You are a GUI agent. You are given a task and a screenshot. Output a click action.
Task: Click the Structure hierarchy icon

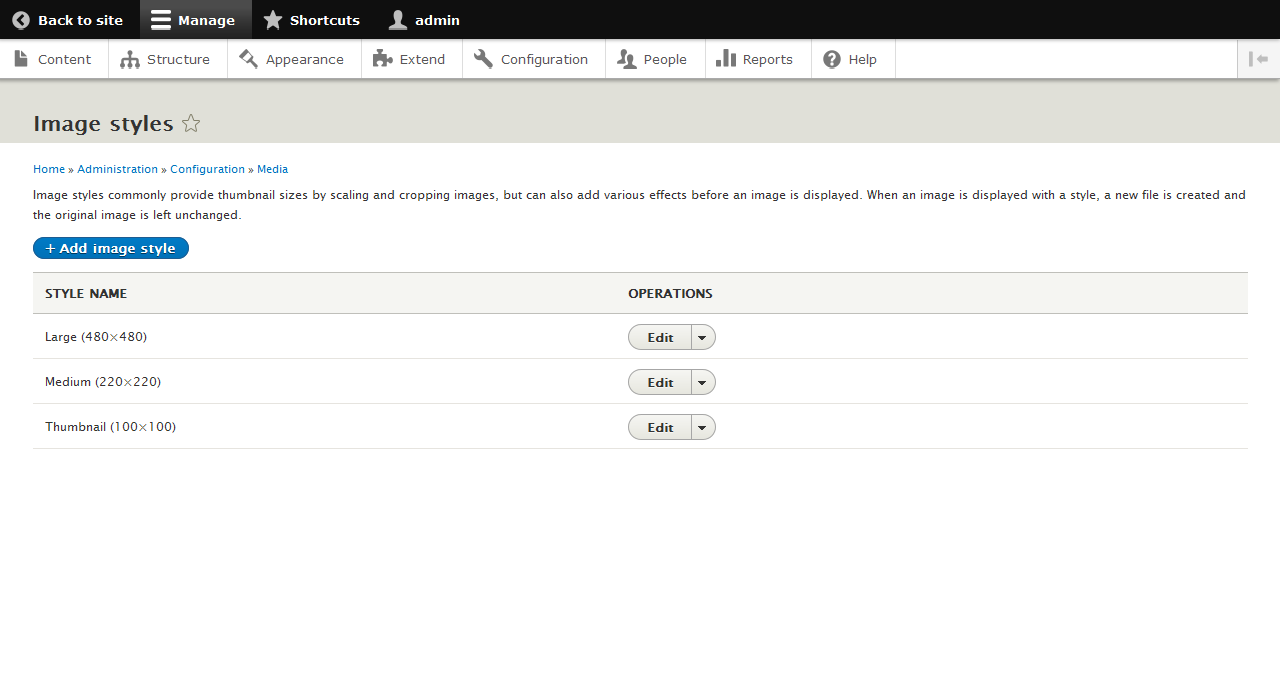pos(130,59)
